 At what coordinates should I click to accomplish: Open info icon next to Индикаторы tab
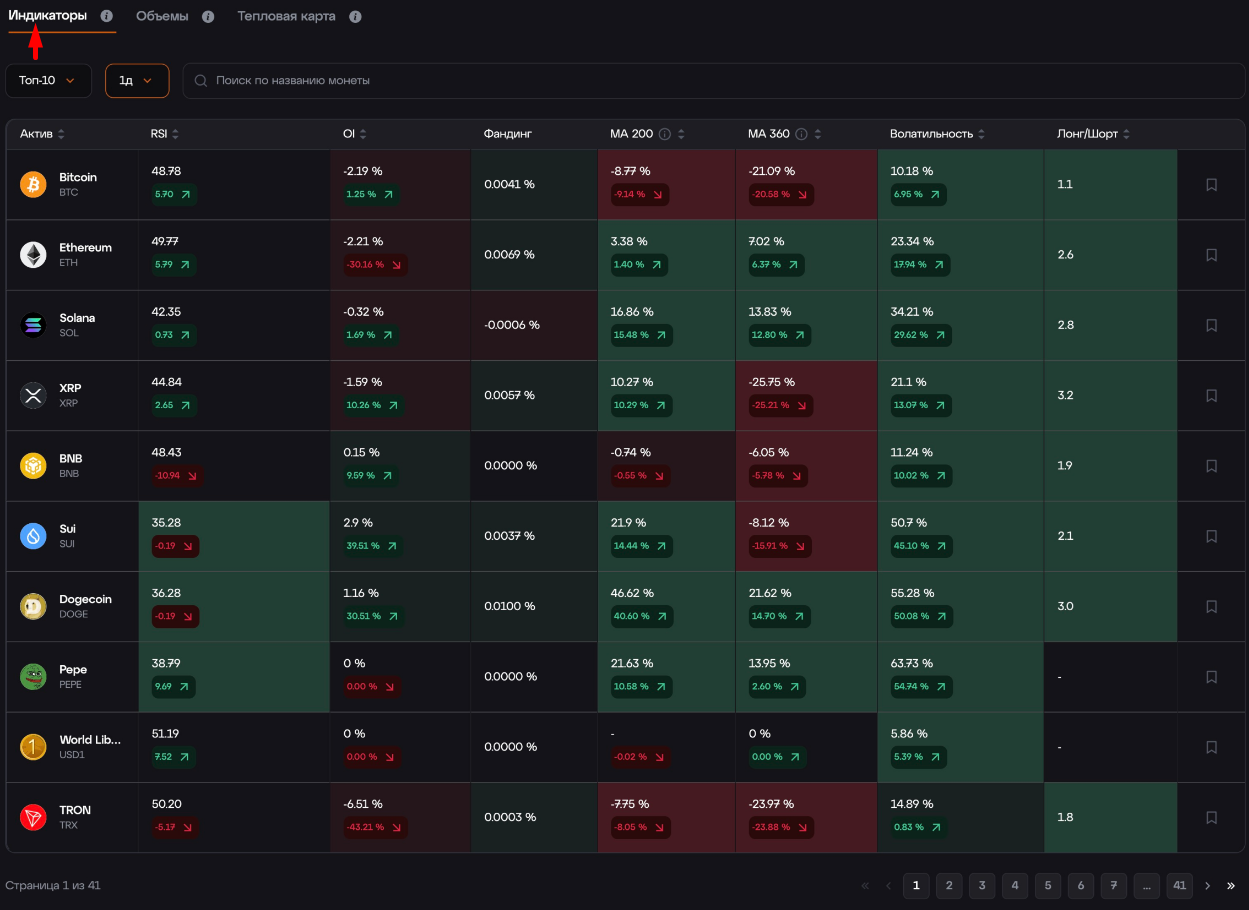click(x=107, y=16)
